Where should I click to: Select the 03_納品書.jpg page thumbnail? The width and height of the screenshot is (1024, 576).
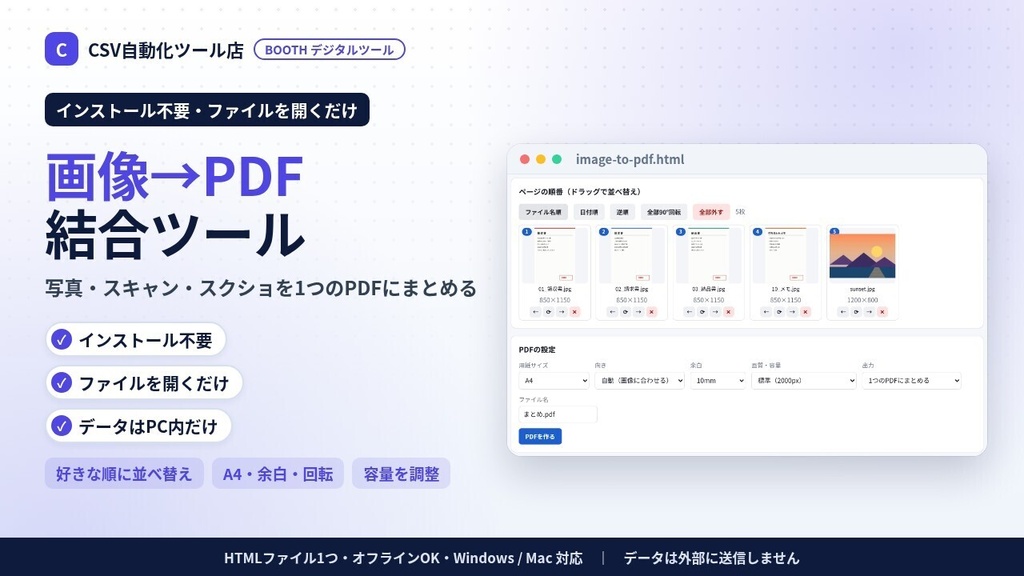(709, 255)
